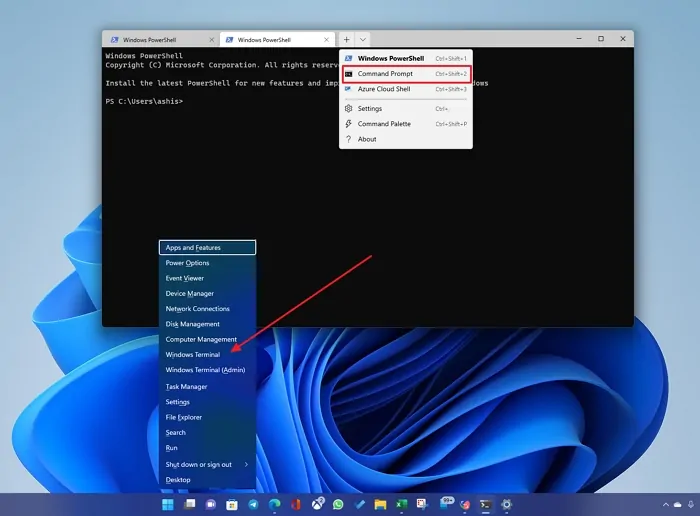Image resolution: width=700 pixels, height=516 pixels.
Task: Open Task Manager from the Win+X menu
Action: (x=207, y=387)
